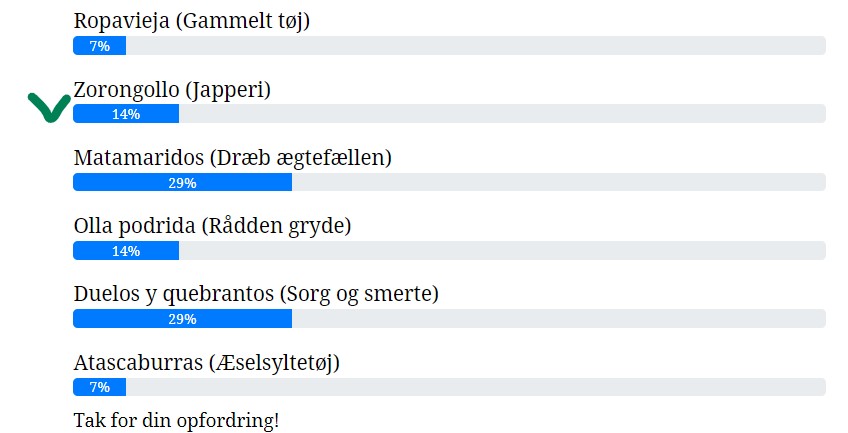
Task: Select the Atascaburras (Æselsyltetøj) option label
Action: (207, 362)
